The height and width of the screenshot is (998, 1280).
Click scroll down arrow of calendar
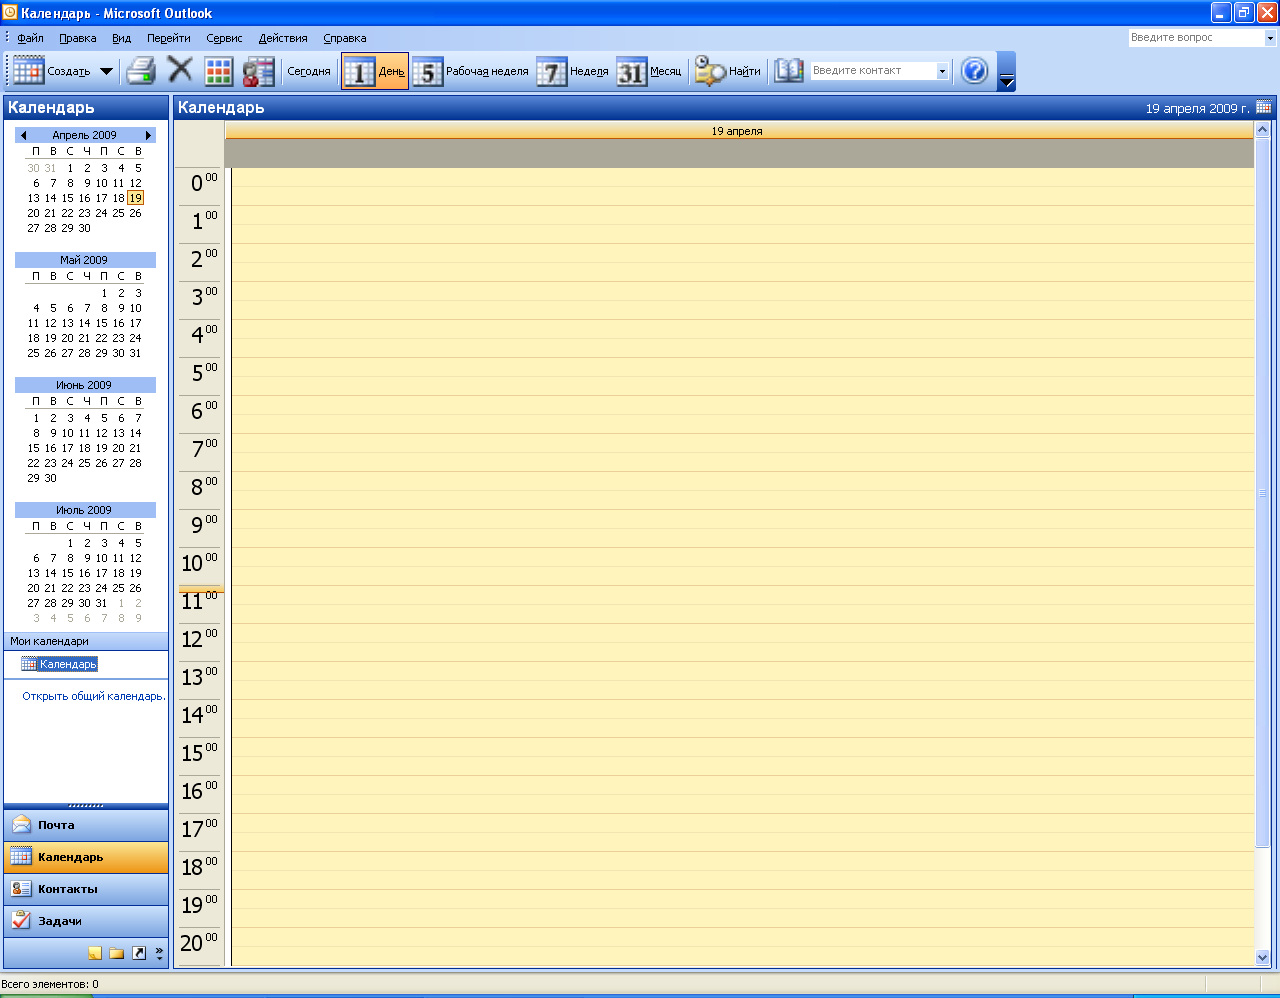[x=1262, y=957]
